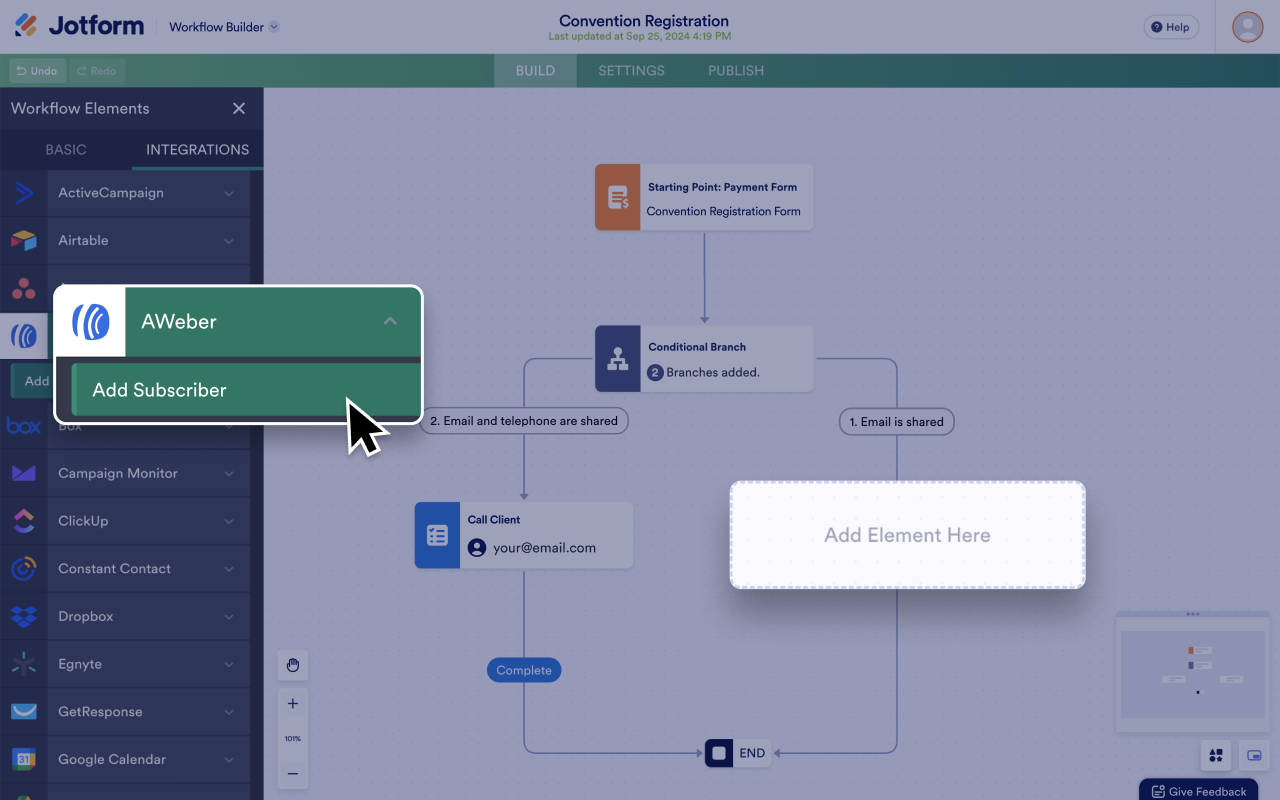Select the Conditional Branch node icon

tap(618, 358)
